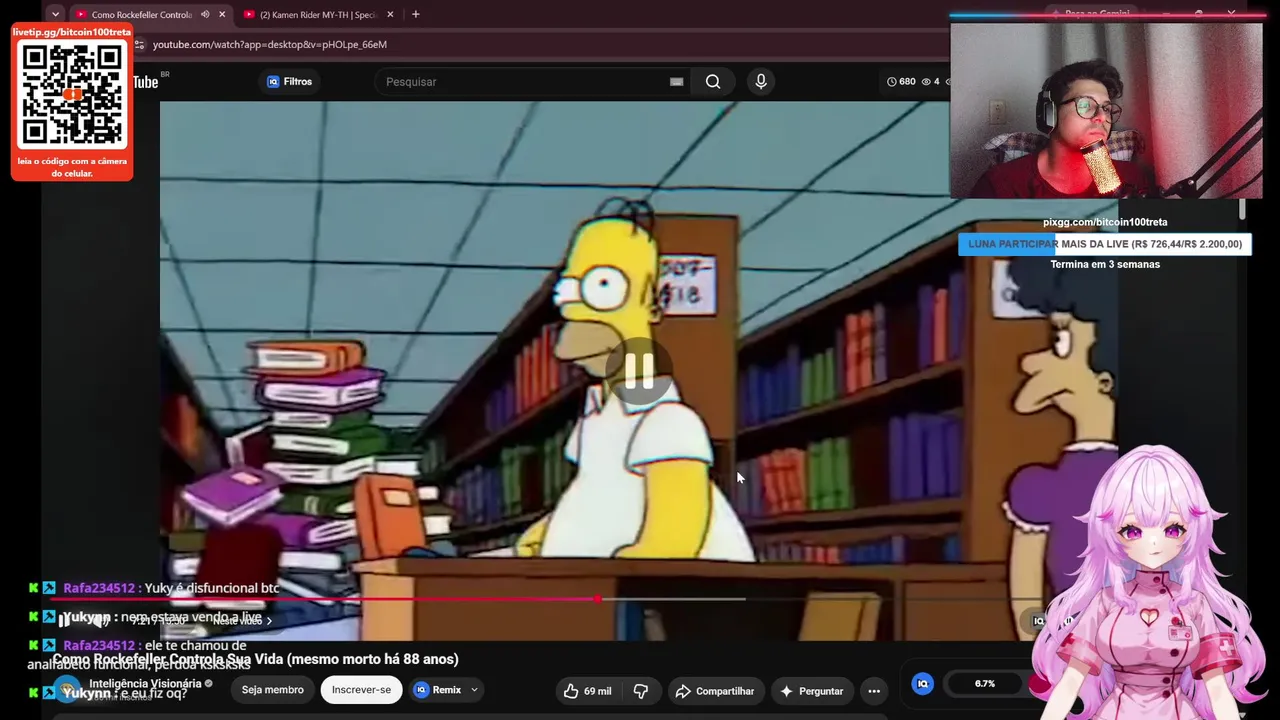Switch to the Kamen Rider MY-TH tab
Image resolution: width=1280 pixels, height=720 pixels.
coord(318,14)
